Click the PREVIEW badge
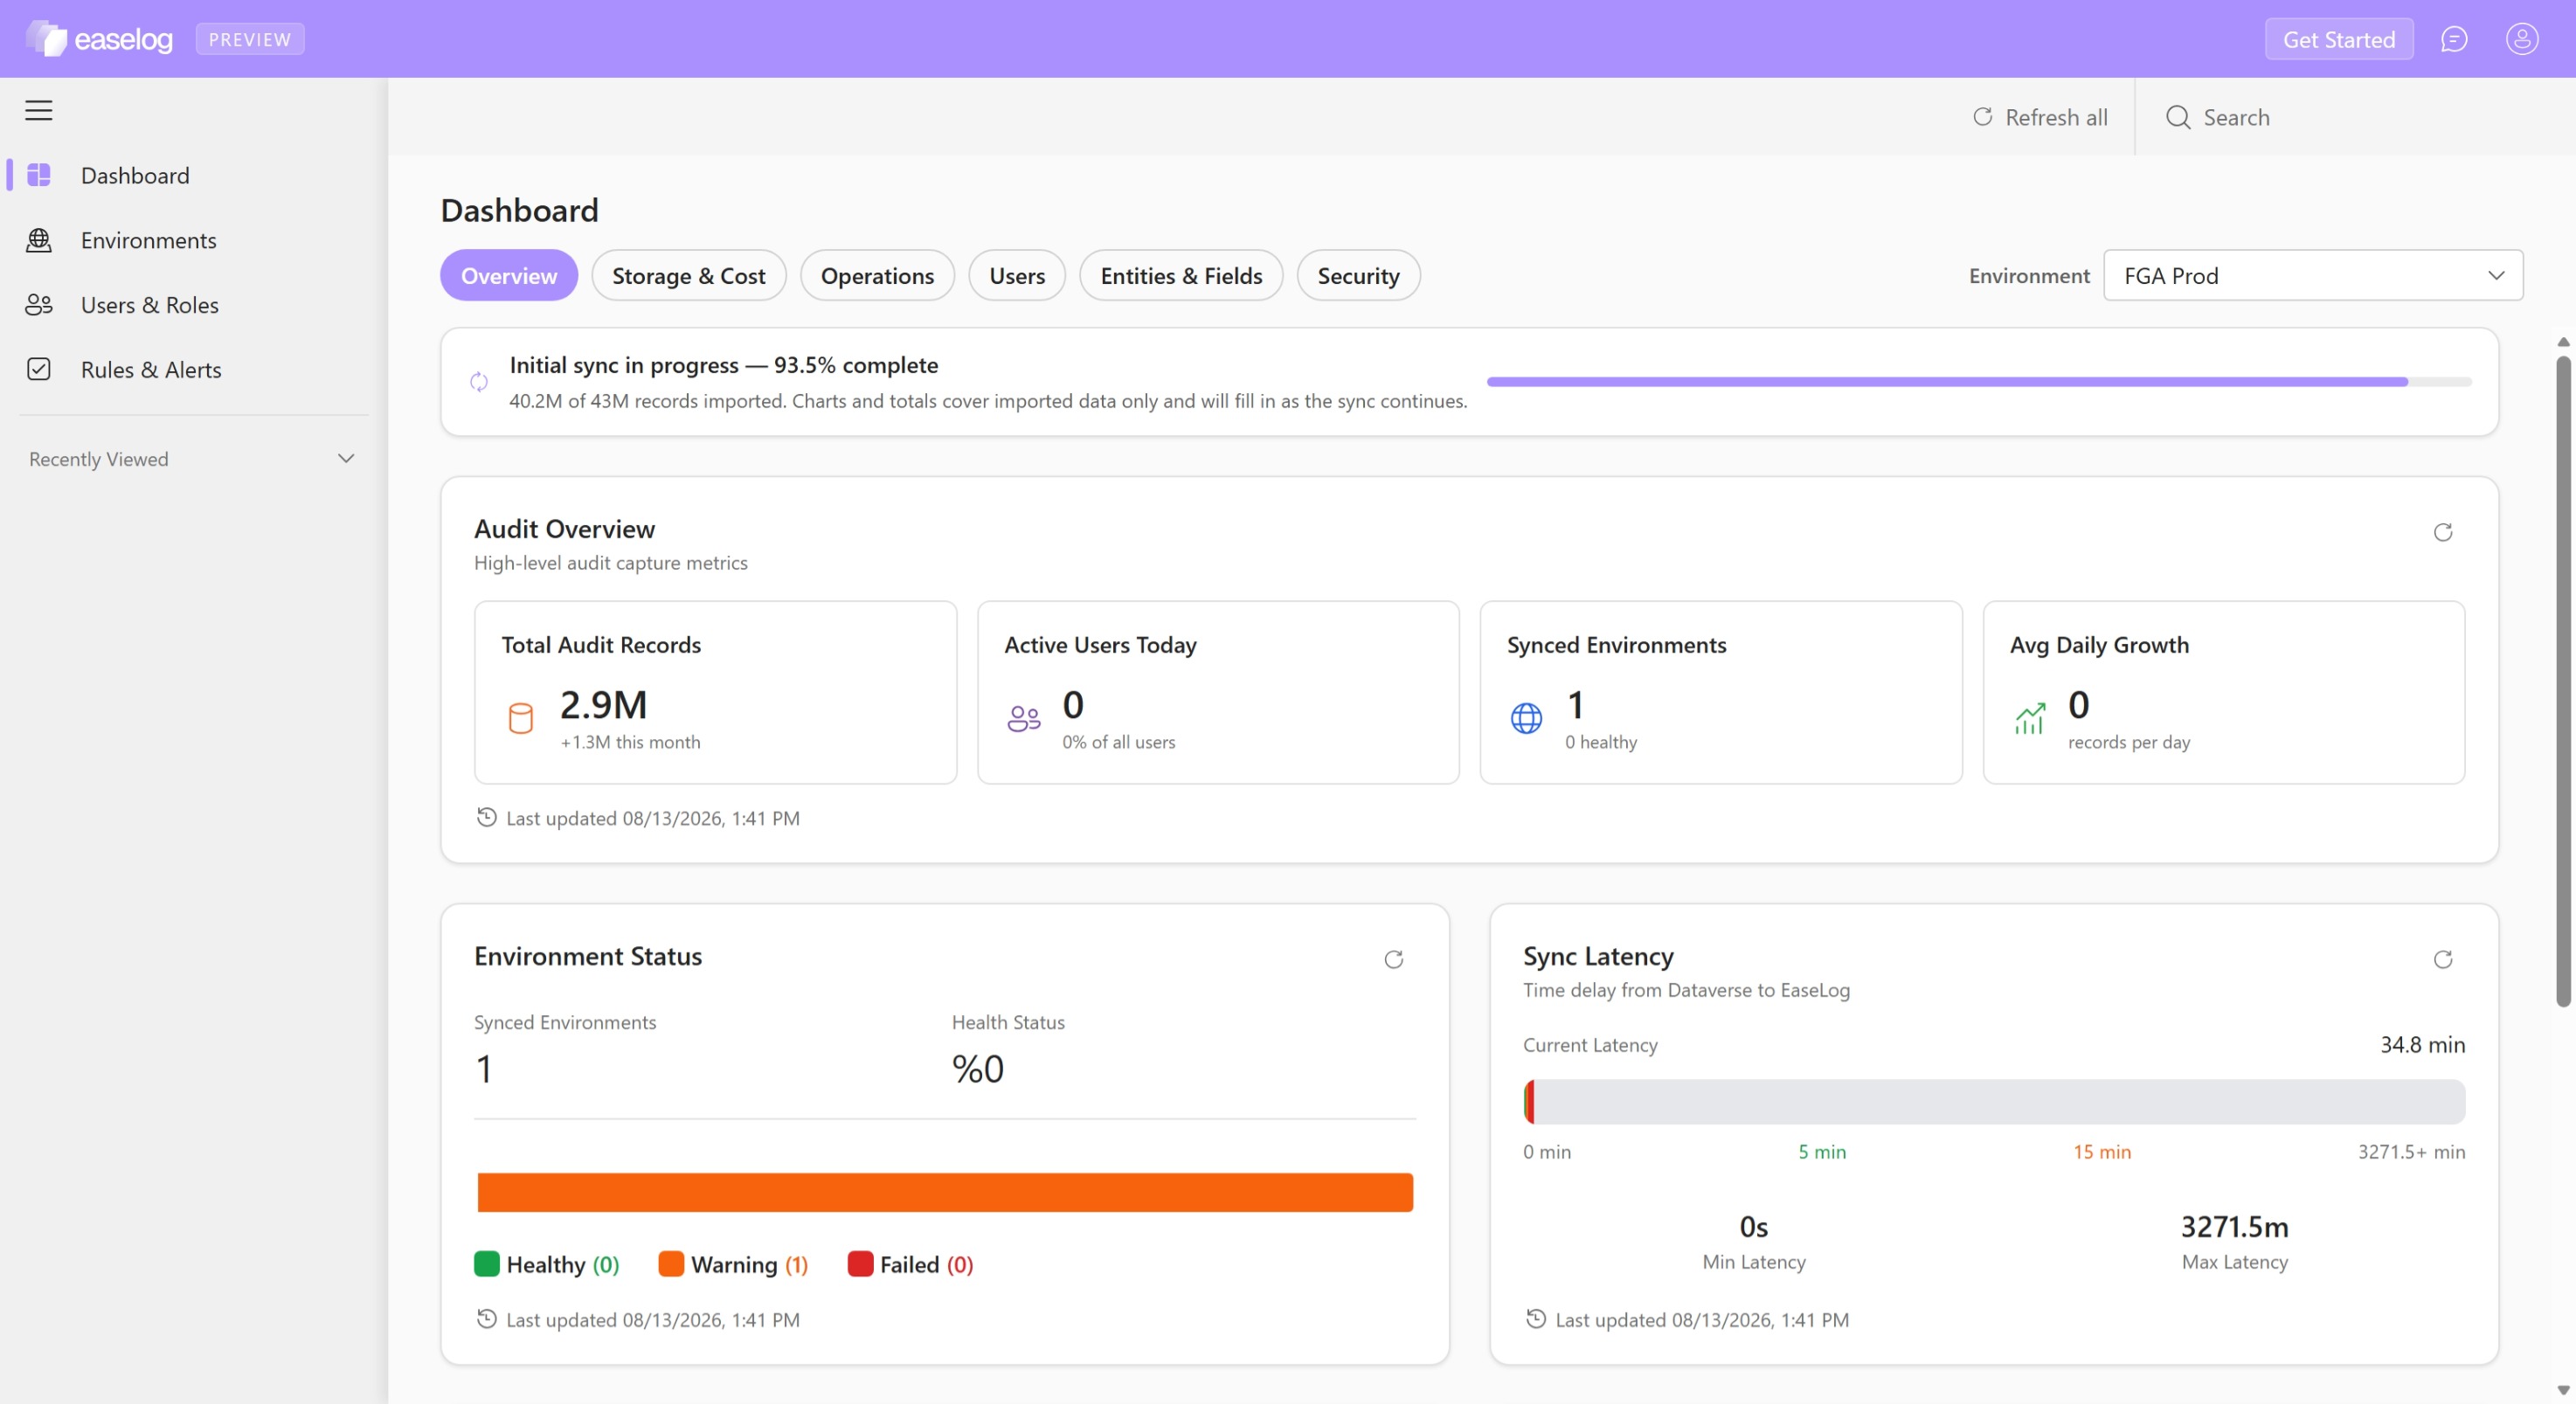Viewport: 2576px width, 1404px height. pos(250,39)
